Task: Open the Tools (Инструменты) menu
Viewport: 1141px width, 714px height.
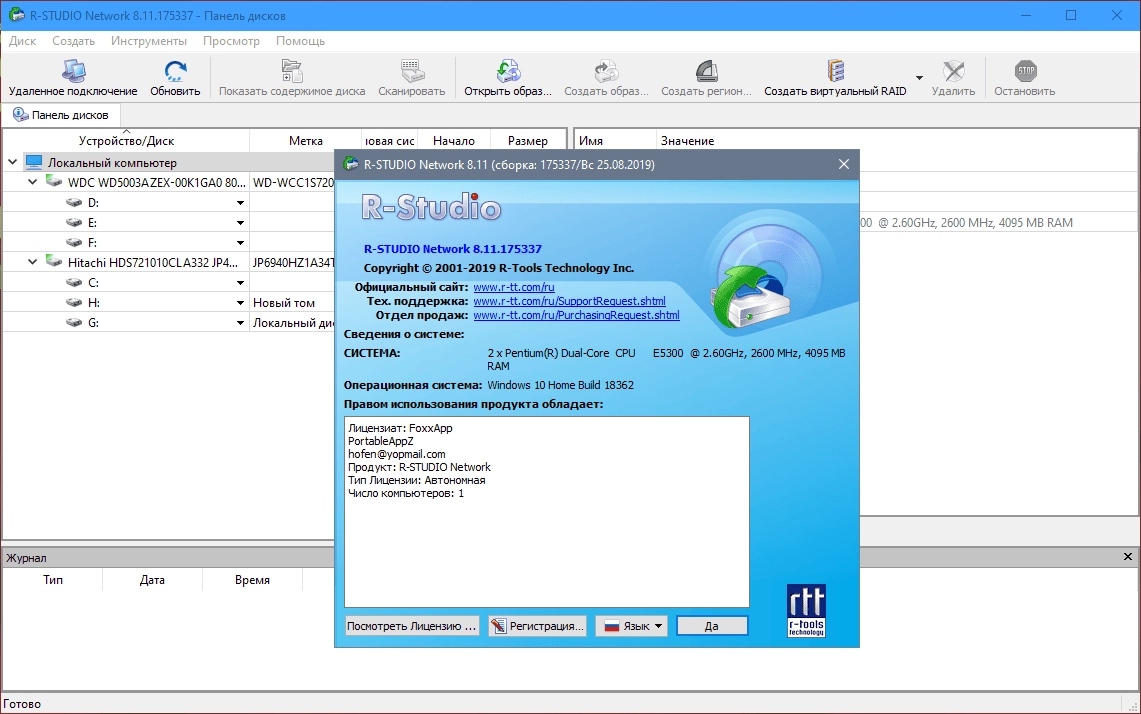Action: 149,41
